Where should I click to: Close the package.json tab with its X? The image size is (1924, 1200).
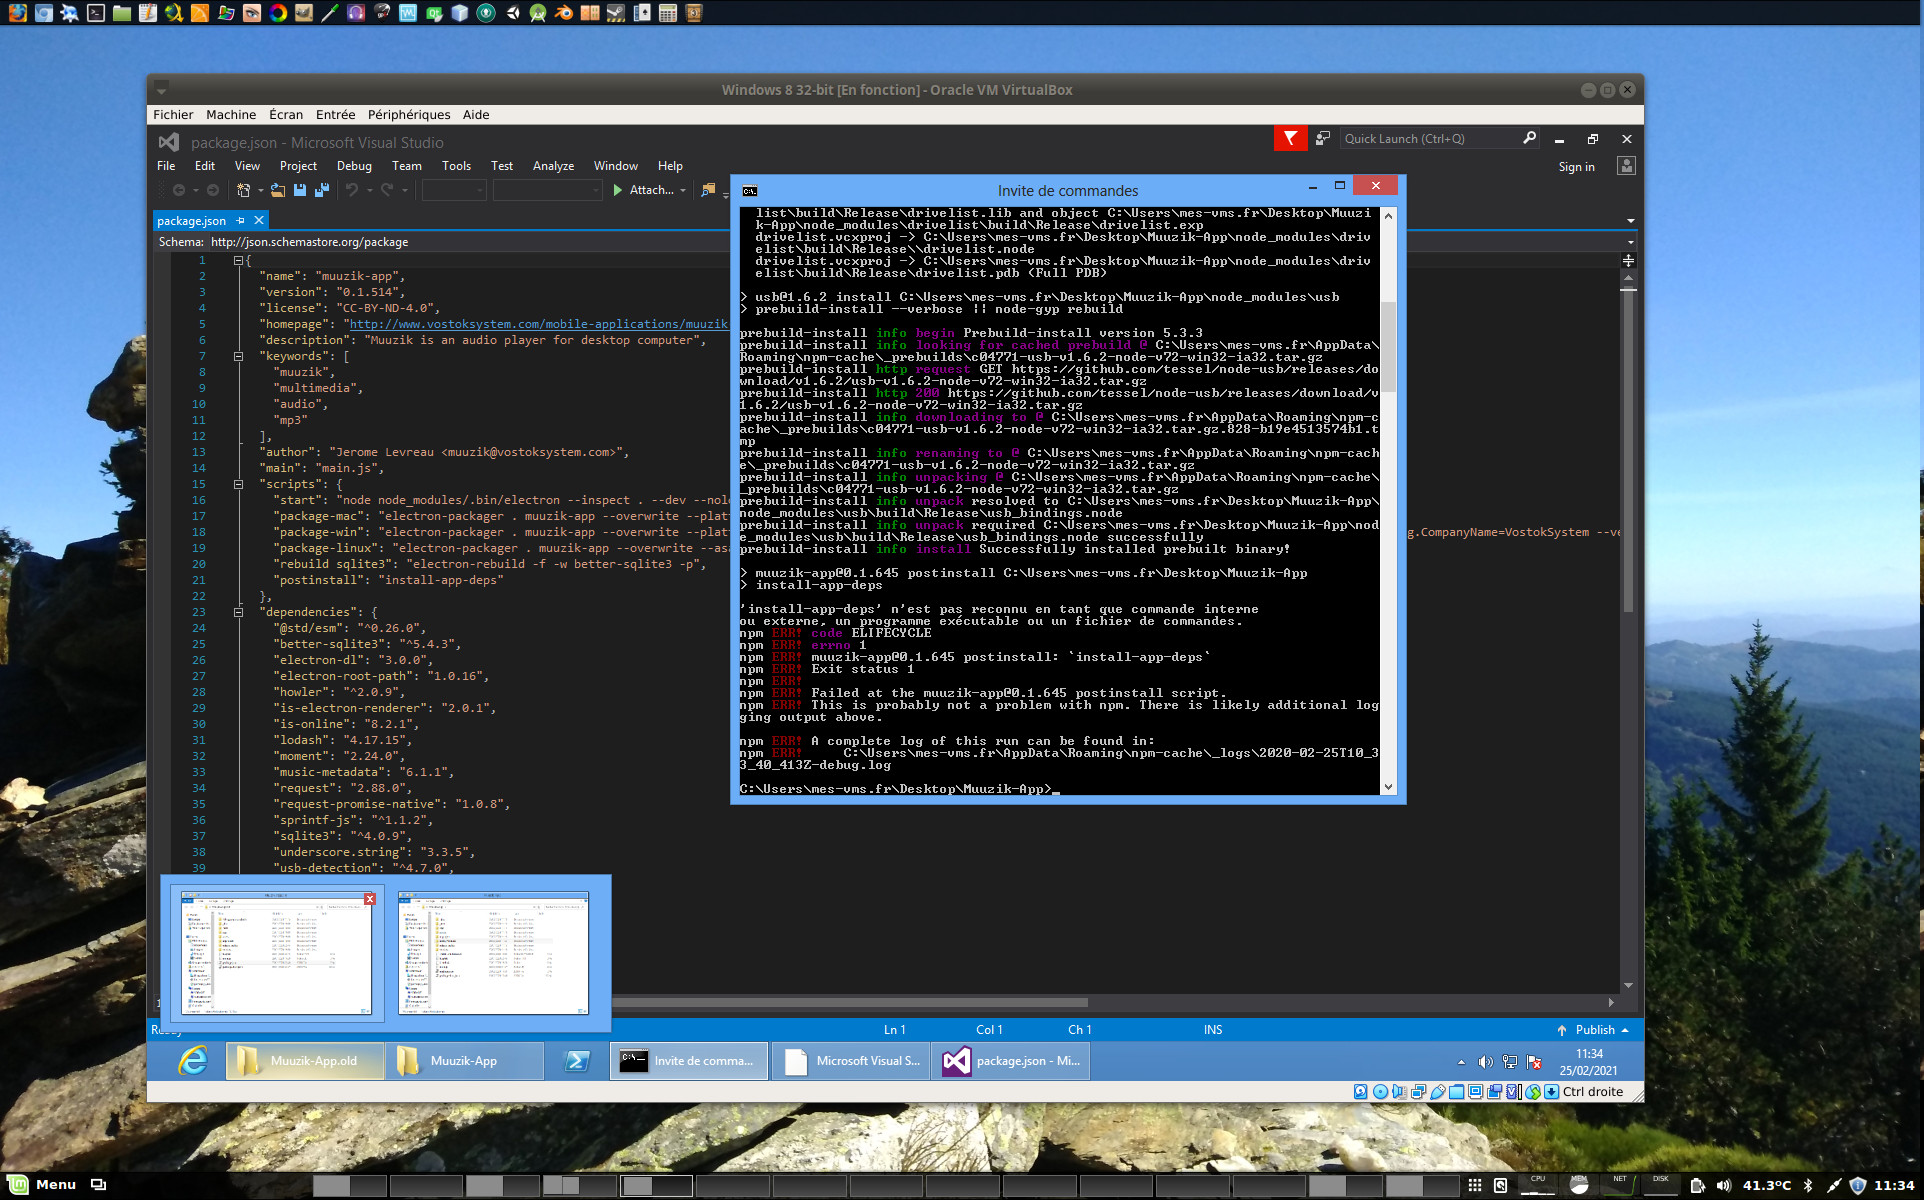(259, 220)
